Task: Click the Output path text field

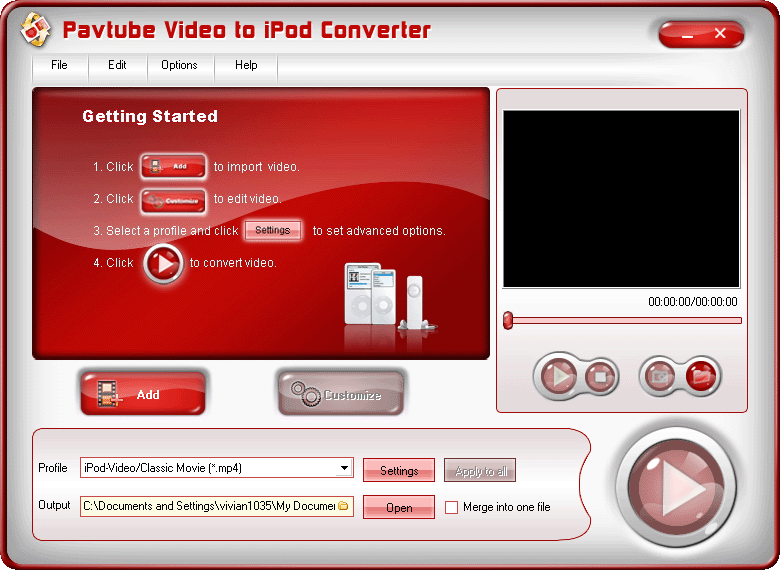Action: 208,507
